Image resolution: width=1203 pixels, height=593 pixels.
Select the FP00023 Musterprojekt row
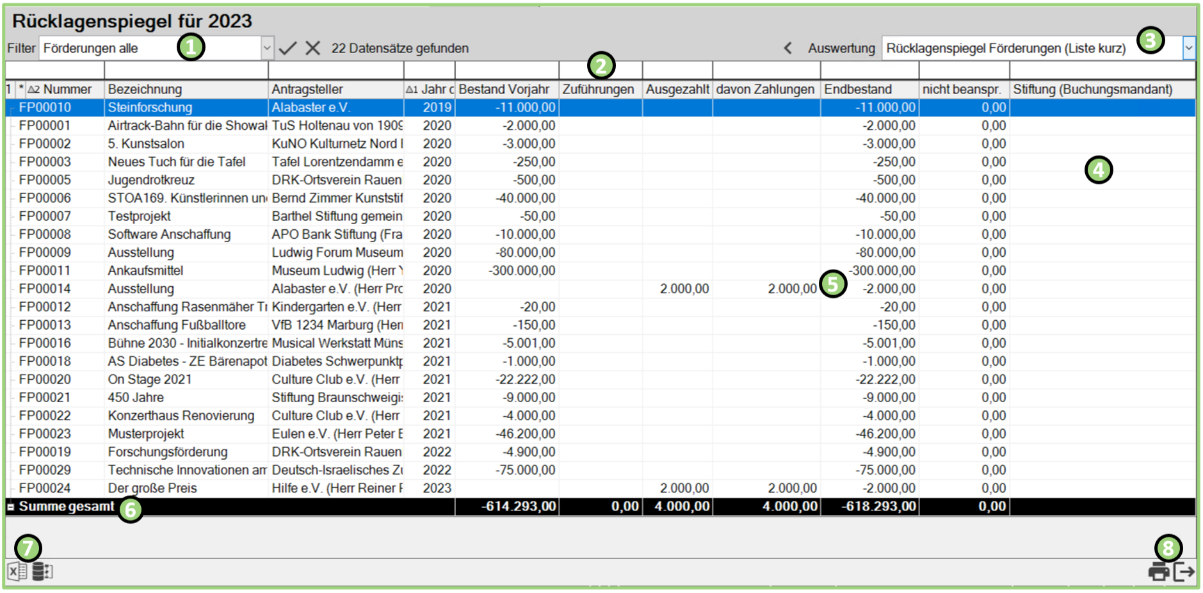(x=150, y=434)
